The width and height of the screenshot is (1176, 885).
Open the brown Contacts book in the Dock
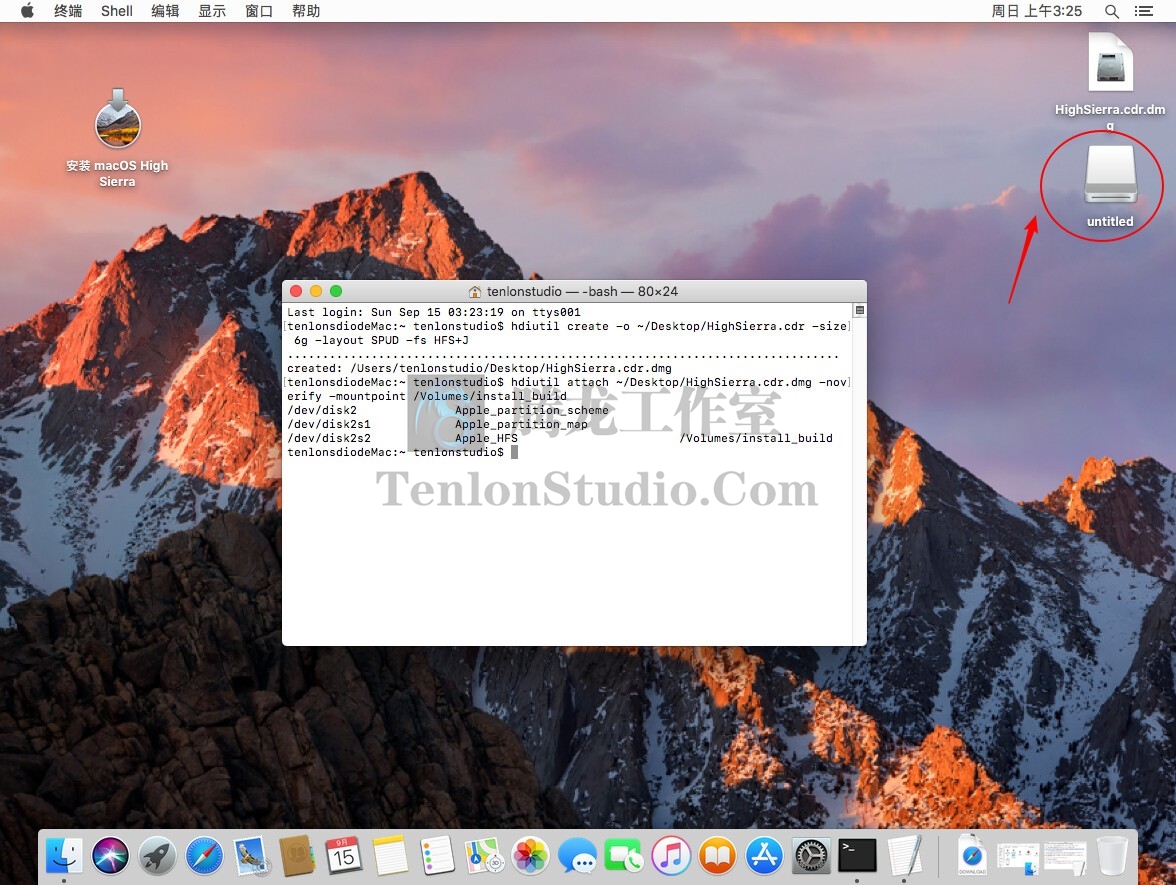pyautogui.click(x=298, y=856)
